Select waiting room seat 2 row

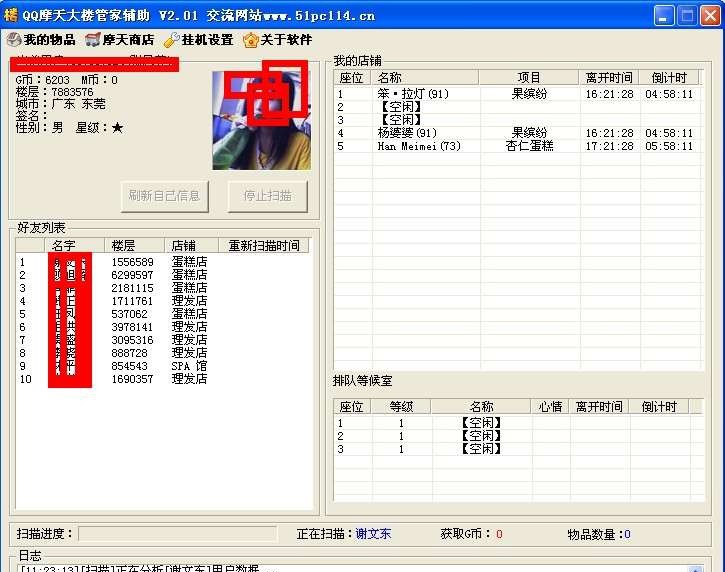[x=518, y=436]
